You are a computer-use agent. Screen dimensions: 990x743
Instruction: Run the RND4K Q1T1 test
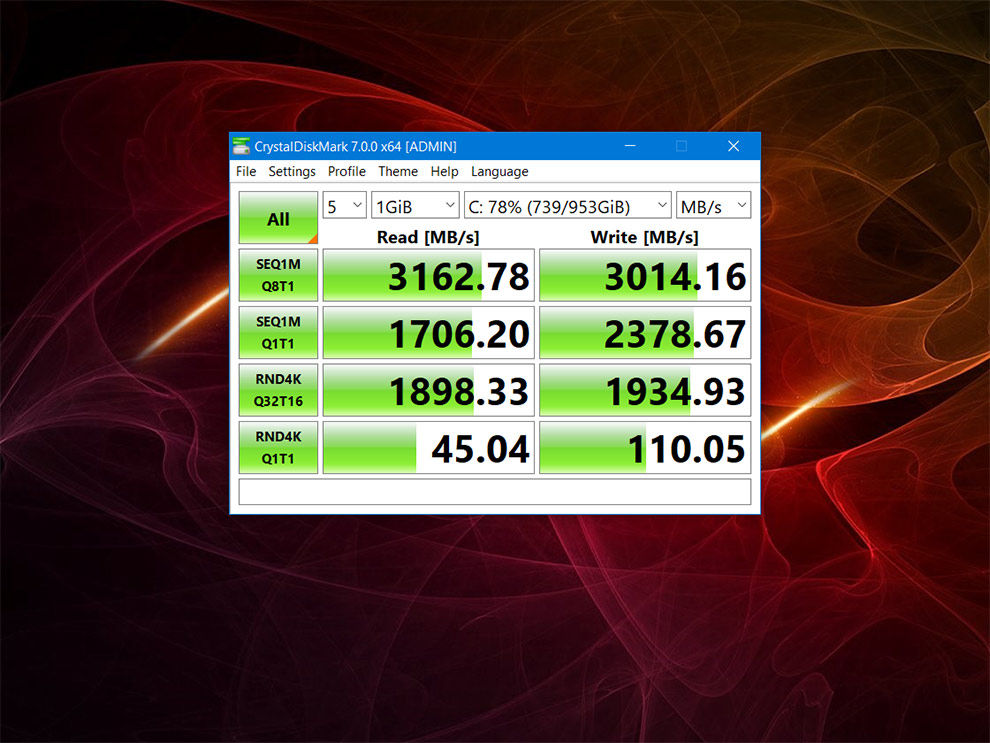[278, 448]
